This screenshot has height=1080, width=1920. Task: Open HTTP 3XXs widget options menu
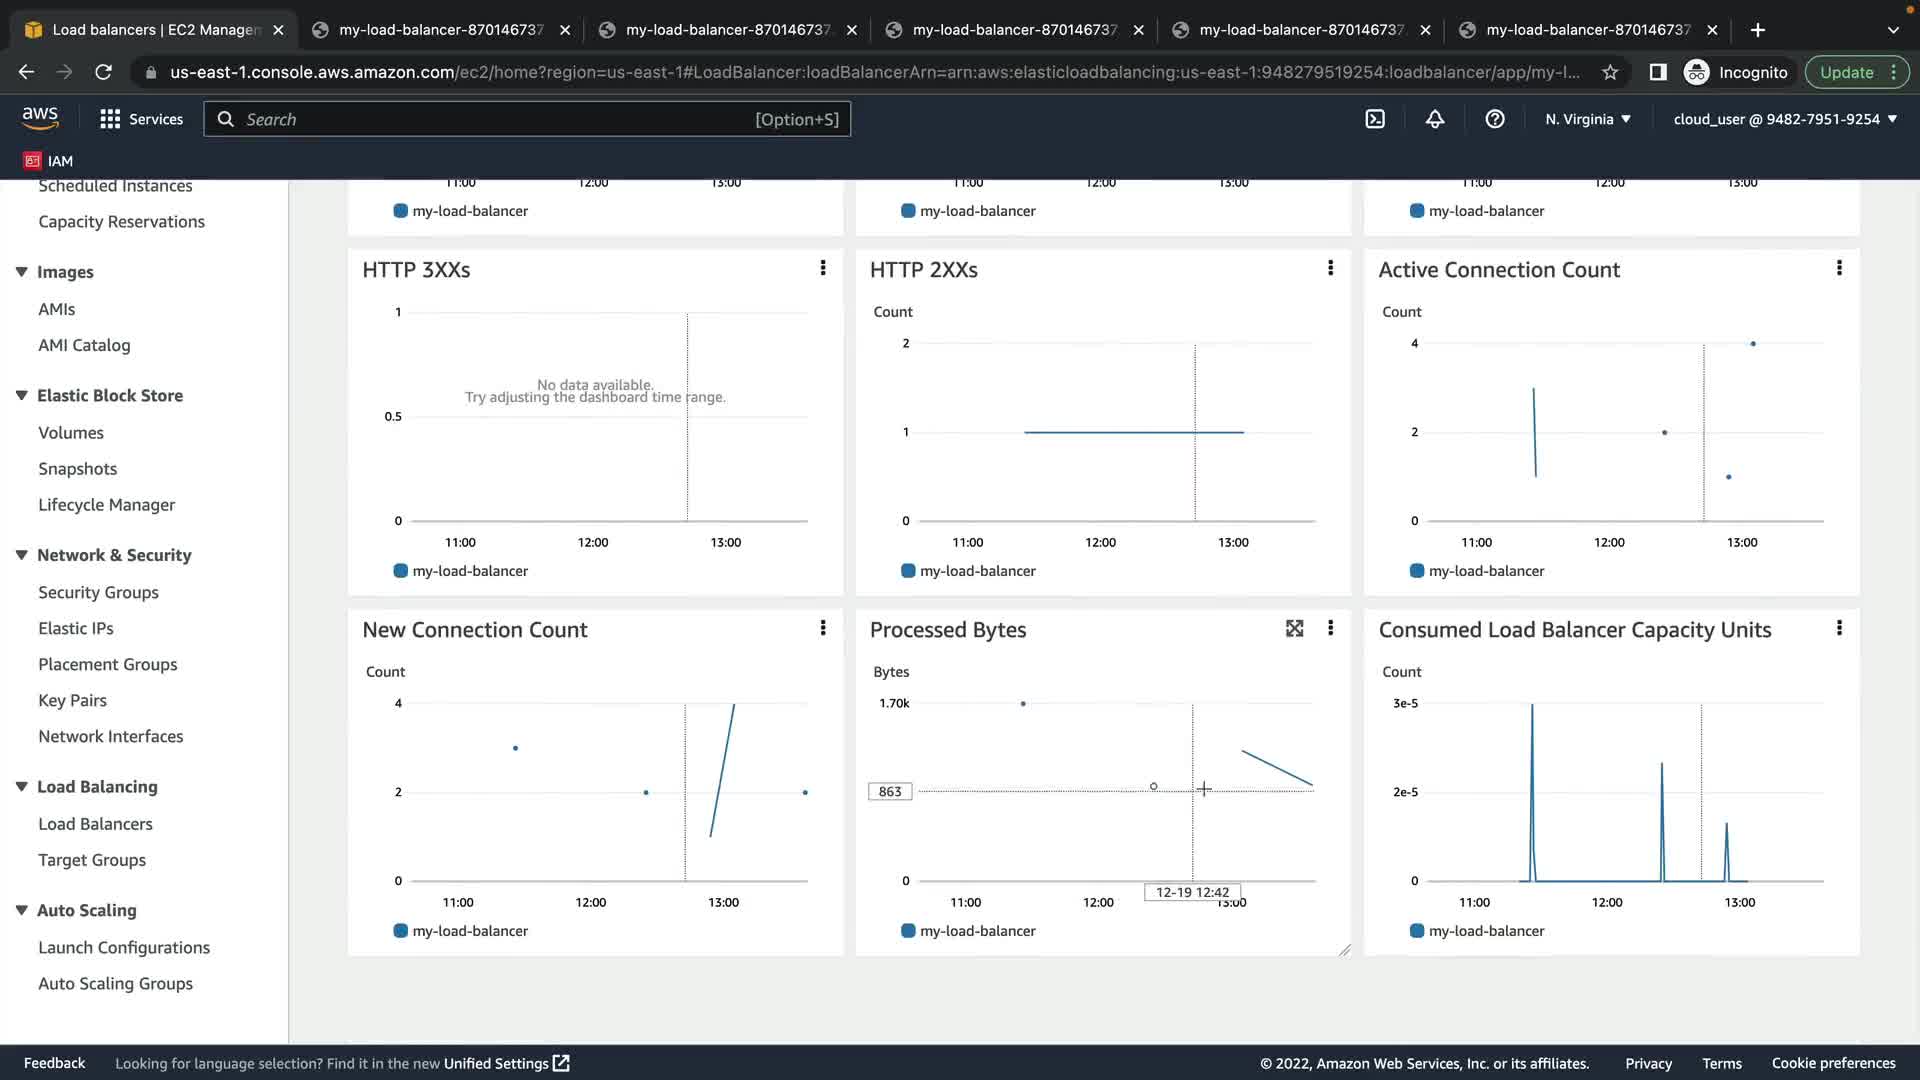coord(823,268)
